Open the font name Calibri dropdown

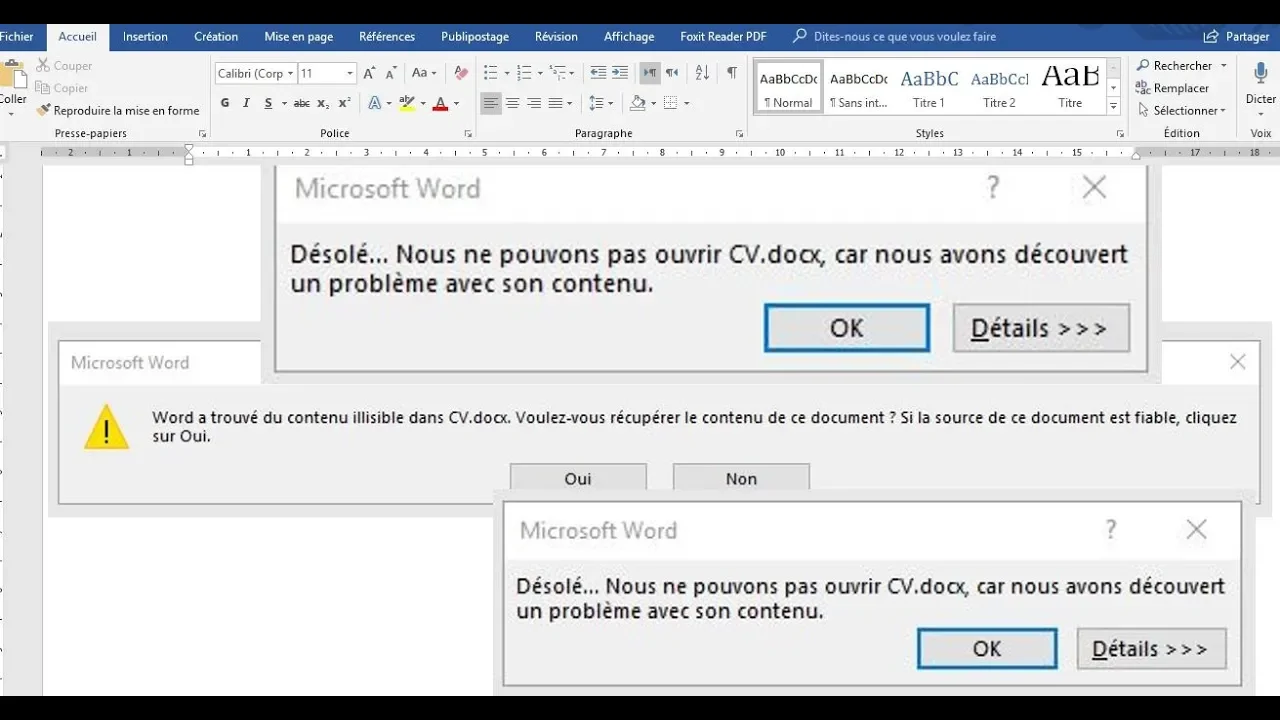click(290, 73)
